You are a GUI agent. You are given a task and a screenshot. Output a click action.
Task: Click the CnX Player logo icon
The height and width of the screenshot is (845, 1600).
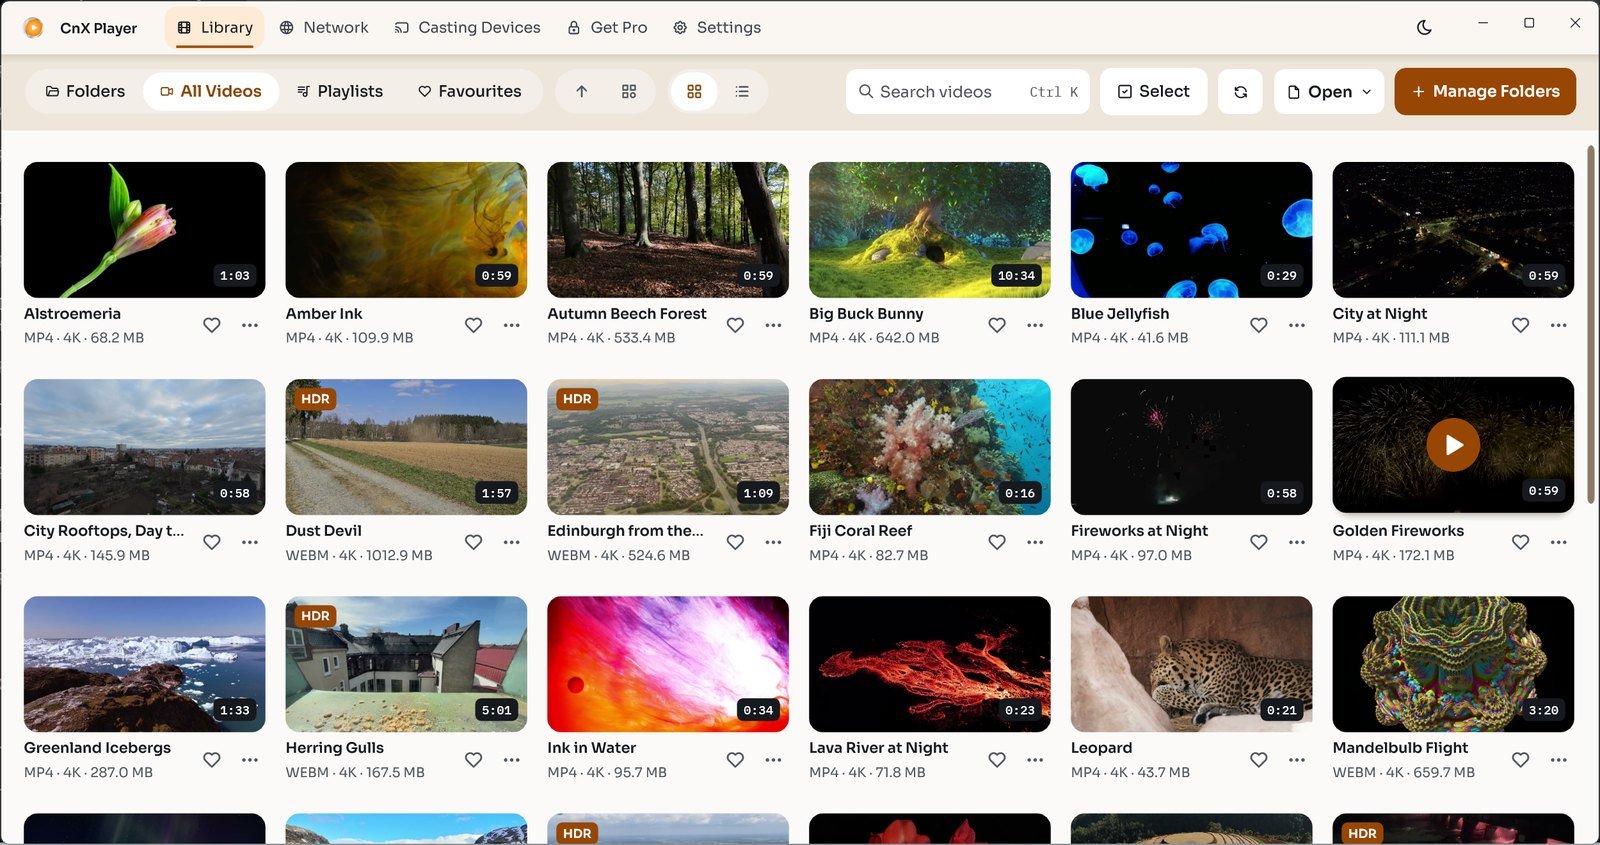point(33,28)
